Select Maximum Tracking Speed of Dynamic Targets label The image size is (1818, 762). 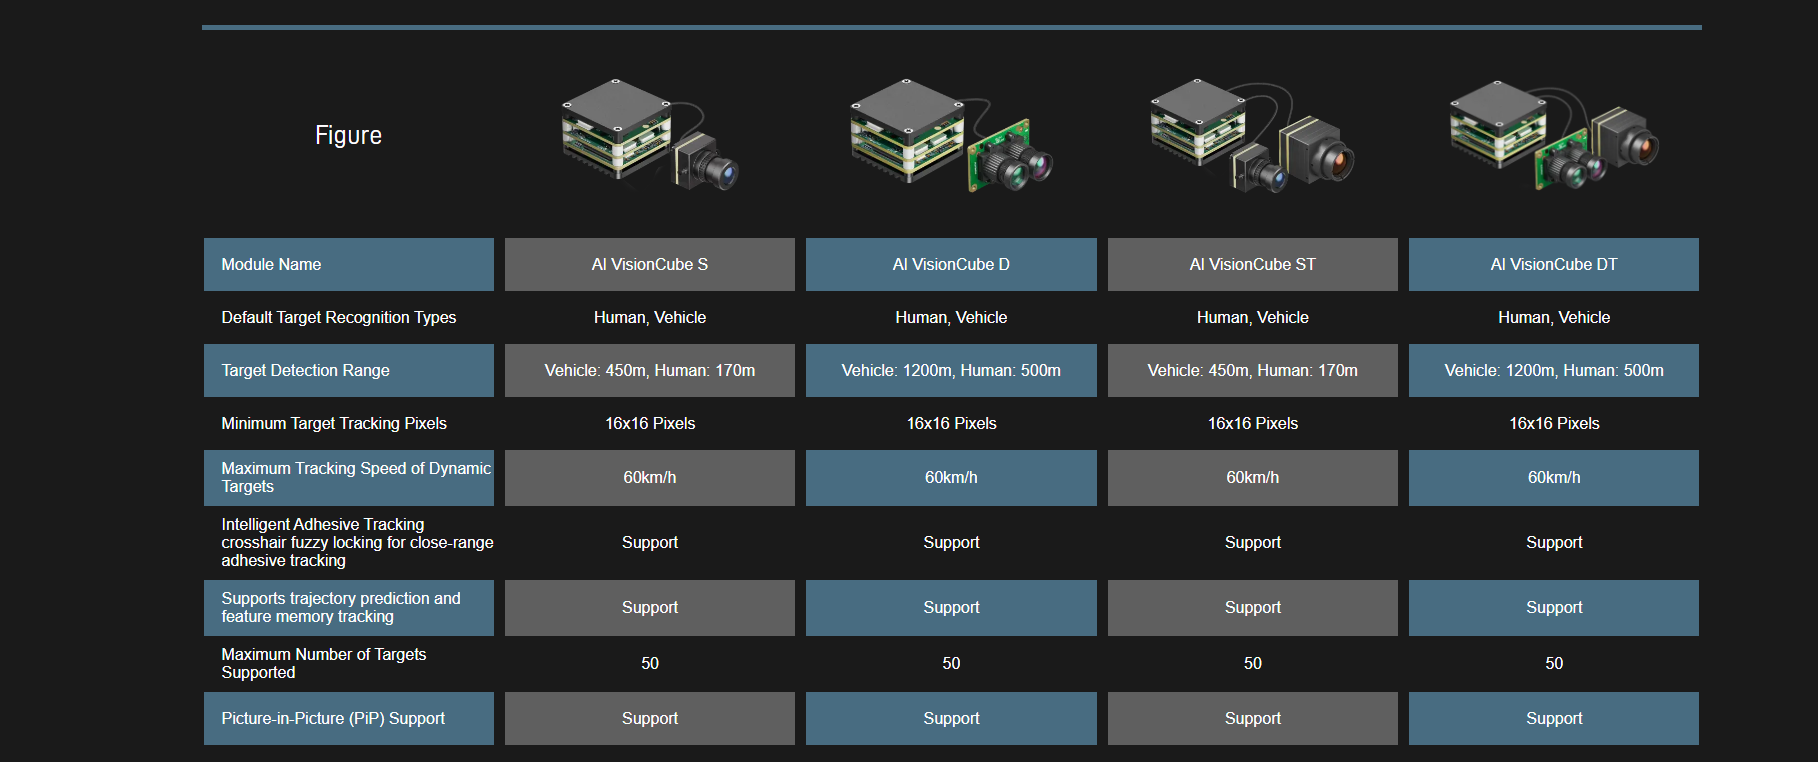pos(355,477)
